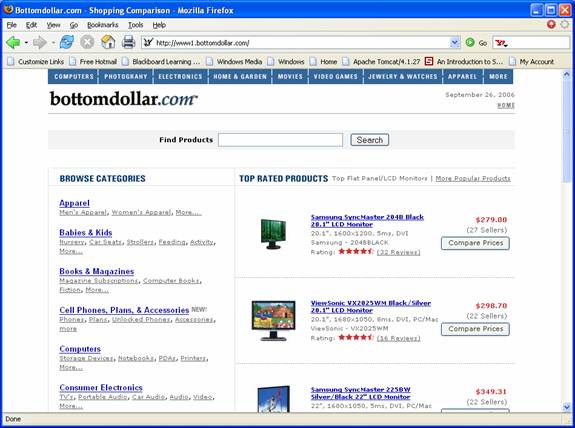This screenshot has width=575, height=428.
Task: Reload the page with the Refresh icon
Action: click(67, 43)
